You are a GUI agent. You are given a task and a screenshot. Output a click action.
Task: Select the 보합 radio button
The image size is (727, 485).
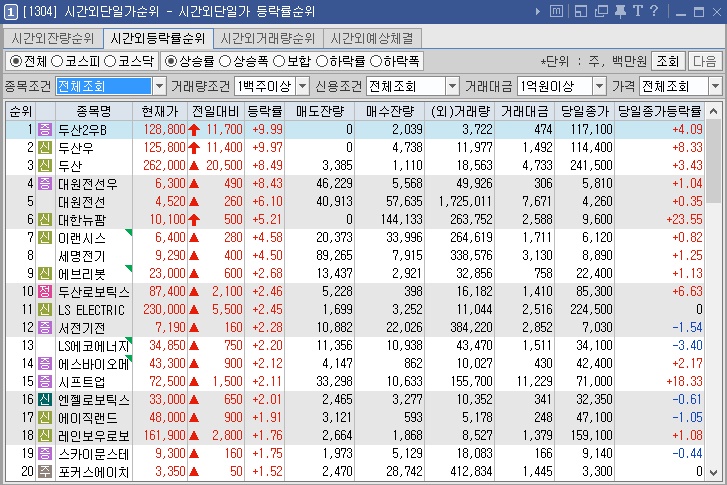pos(279,61)
